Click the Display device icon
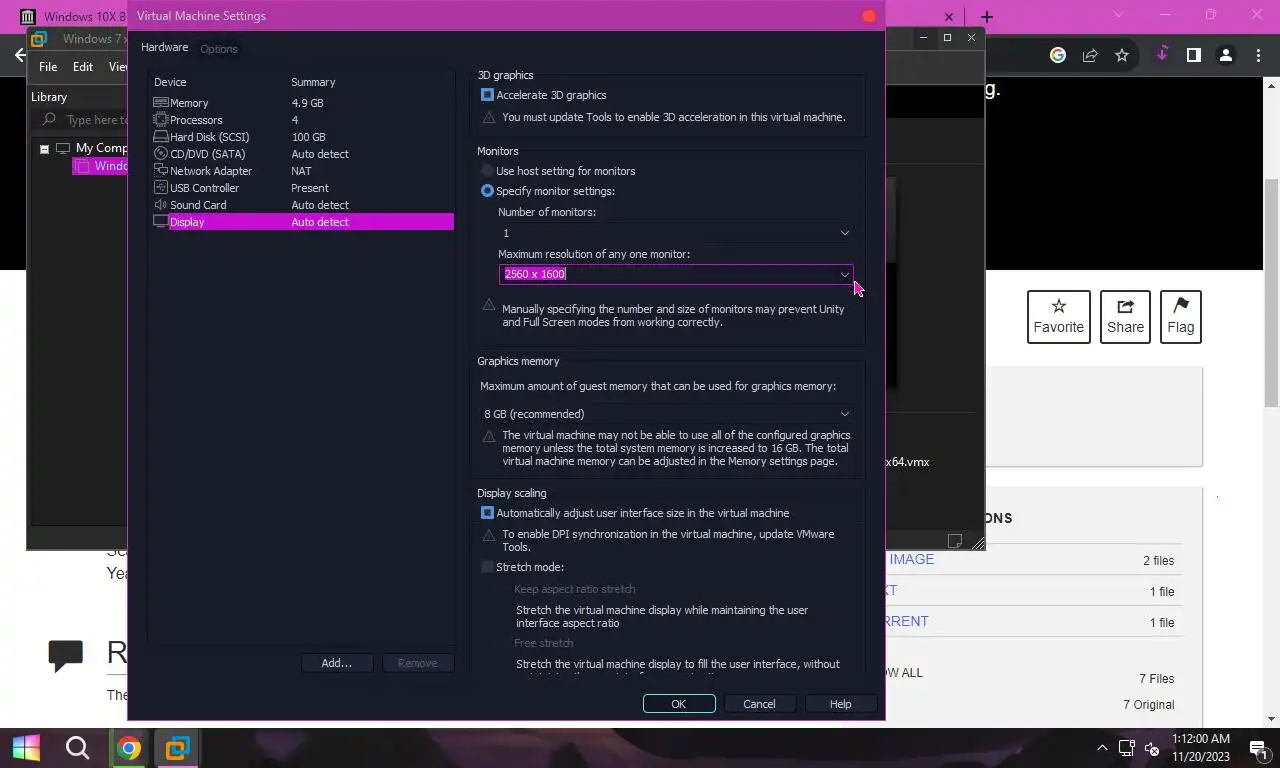 pos(160,222)
